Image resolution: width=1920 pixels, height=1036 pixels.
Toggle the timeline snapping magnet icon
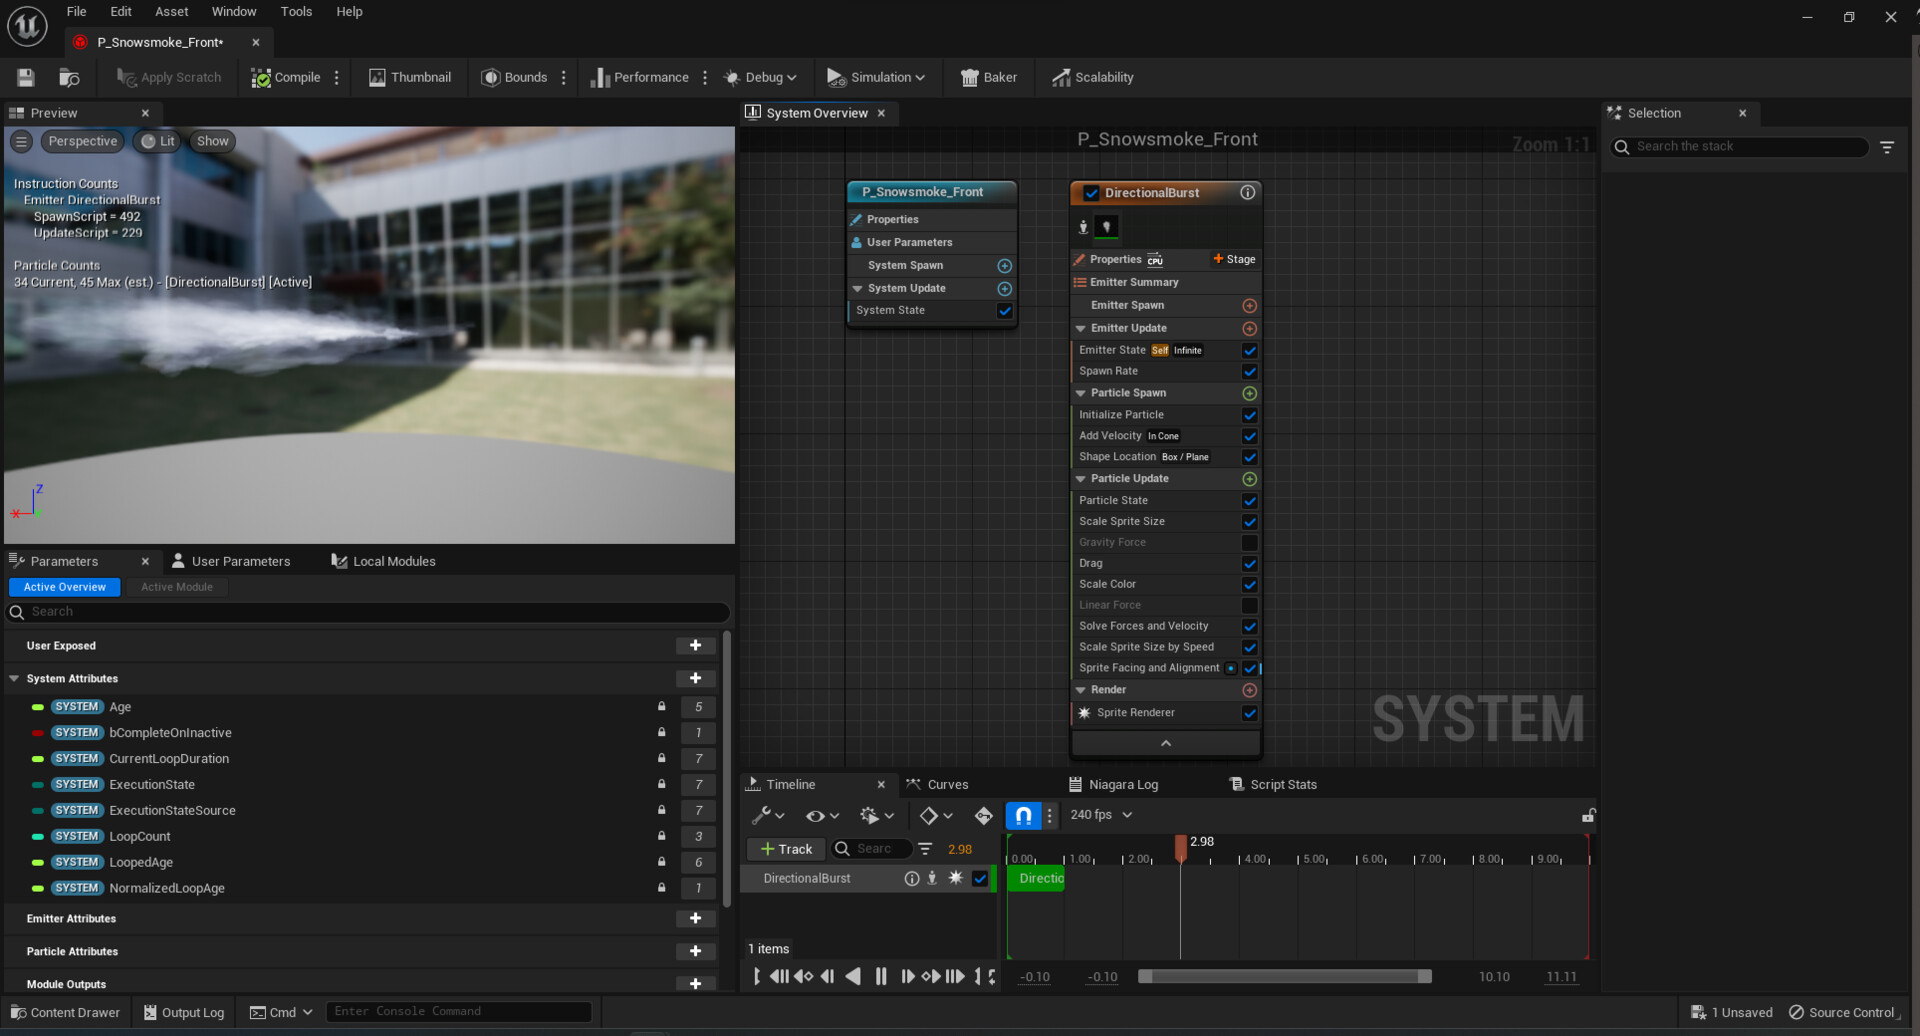1023,815
